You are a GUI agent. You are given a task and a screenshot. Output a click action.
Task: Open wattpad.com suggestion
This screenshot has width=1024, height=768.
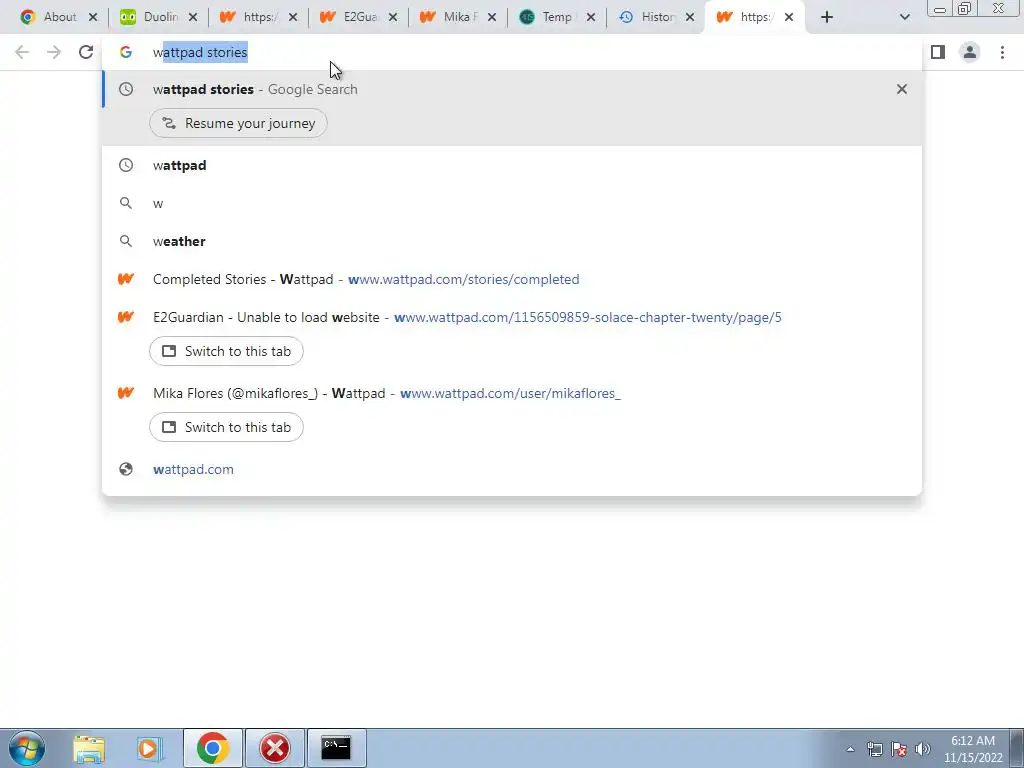click(x=512, y=469)
